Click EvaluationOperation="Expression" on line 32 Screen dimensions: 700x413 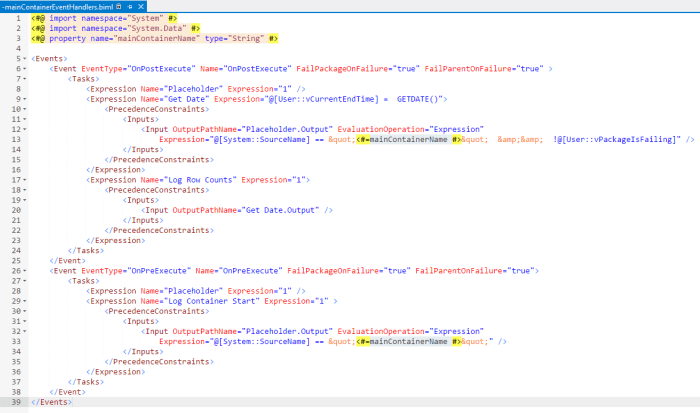(411, 331)
